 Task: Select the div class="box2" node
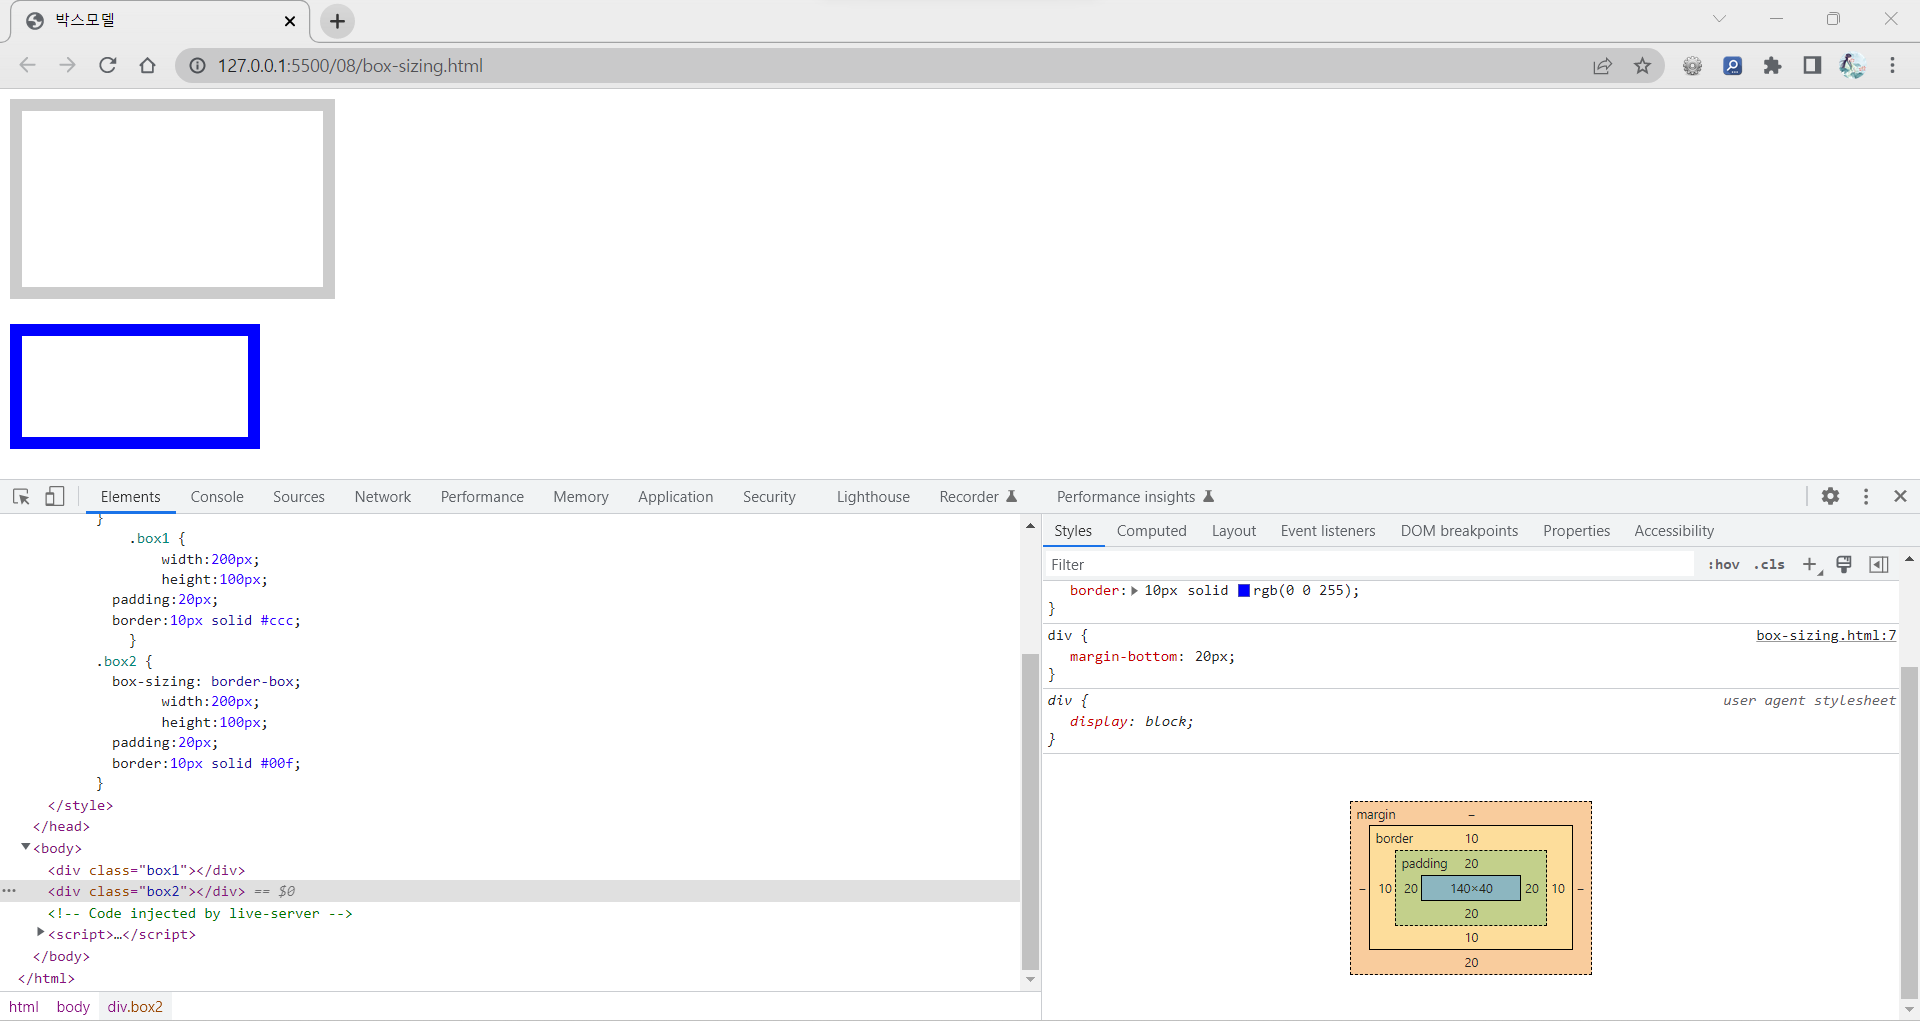tap(146, 891)
